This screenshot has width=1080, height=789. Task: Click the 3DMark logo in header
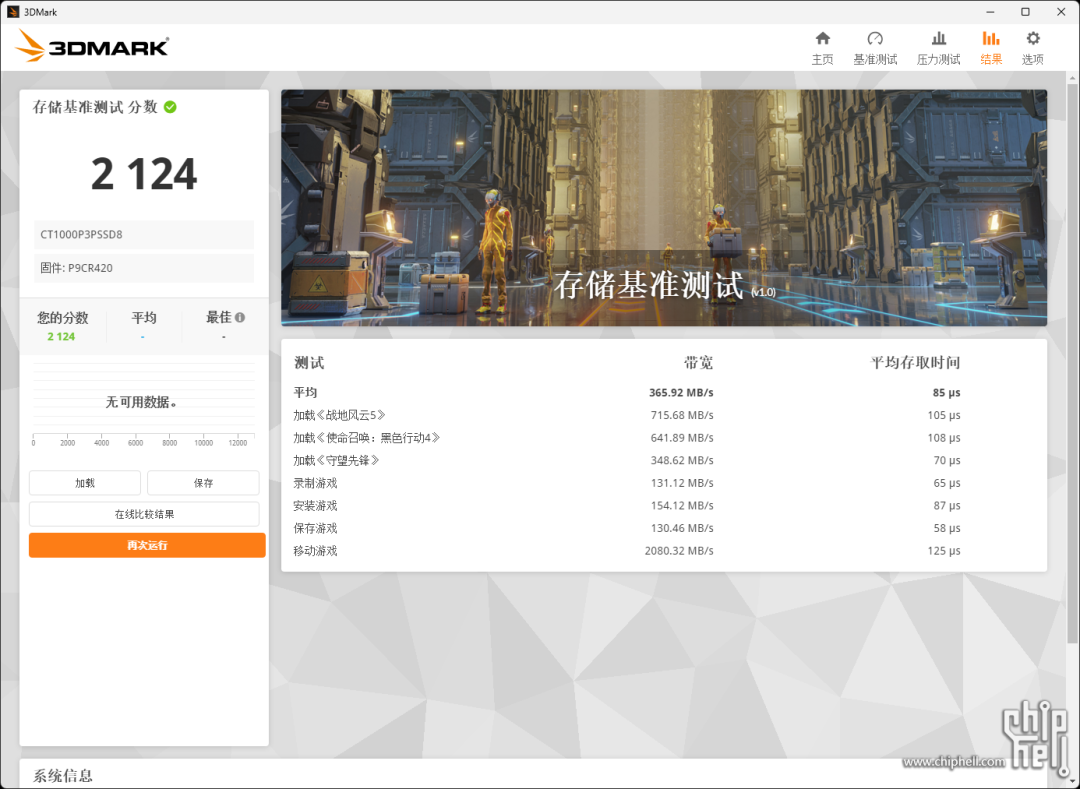point(92,46)
